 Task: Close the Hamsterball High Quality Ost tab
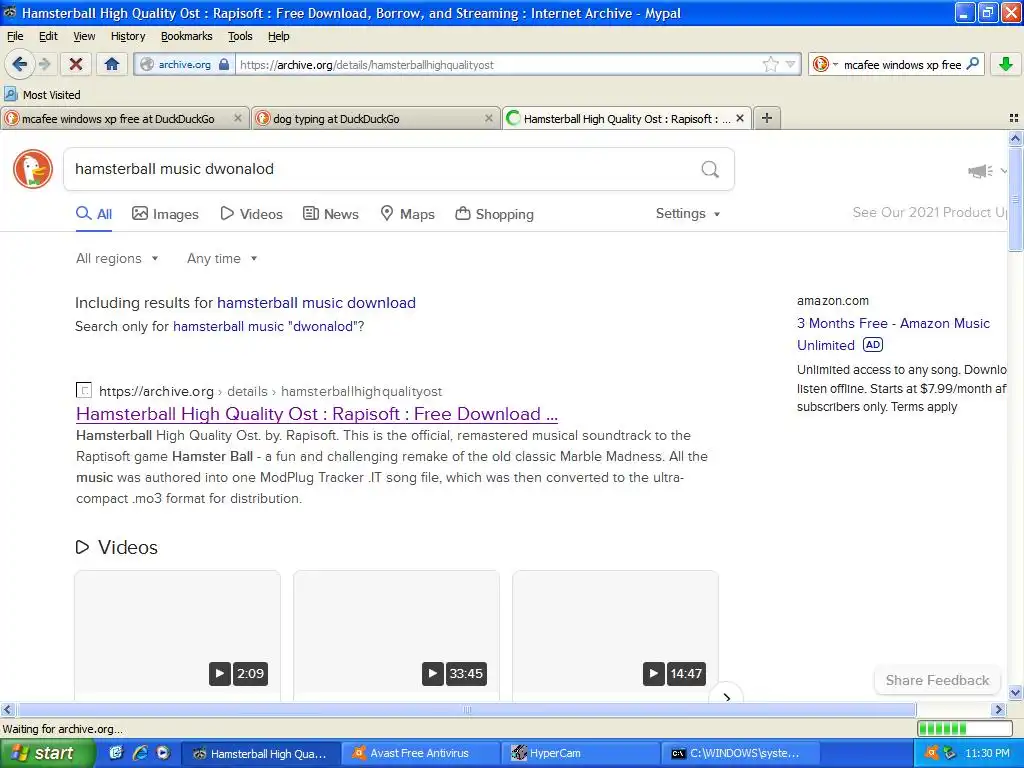(739, 118)
